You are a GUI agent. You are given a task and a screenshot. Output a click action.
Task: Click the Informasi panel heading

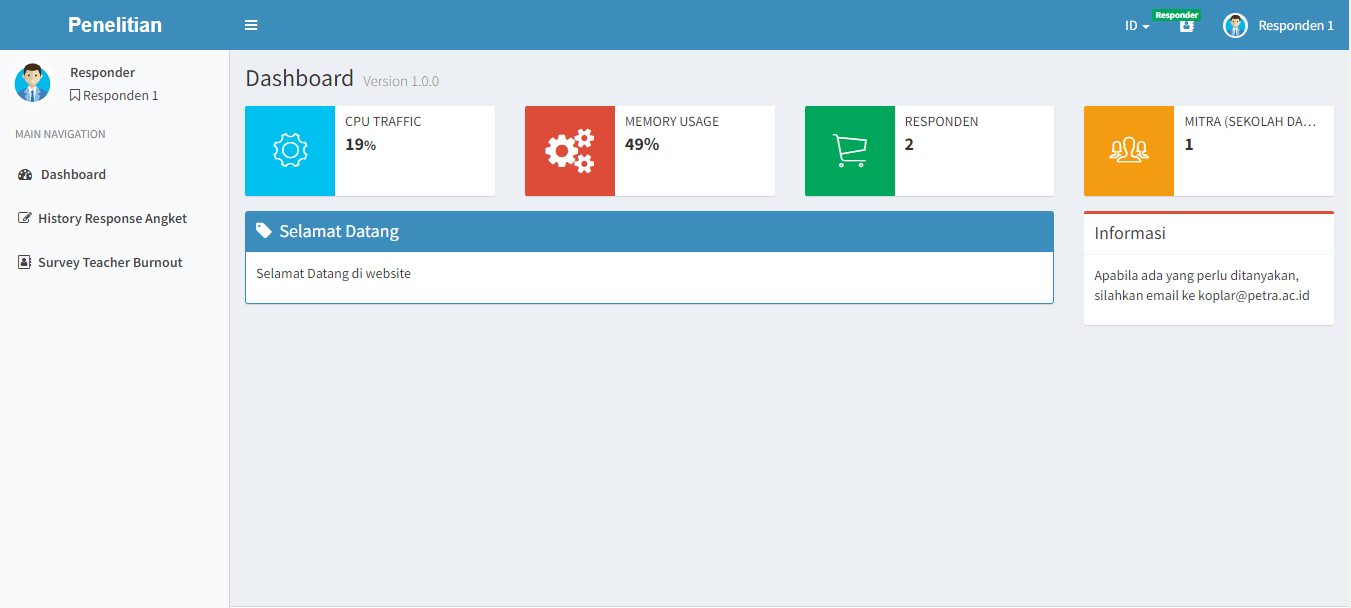[x=1130, y=234]
